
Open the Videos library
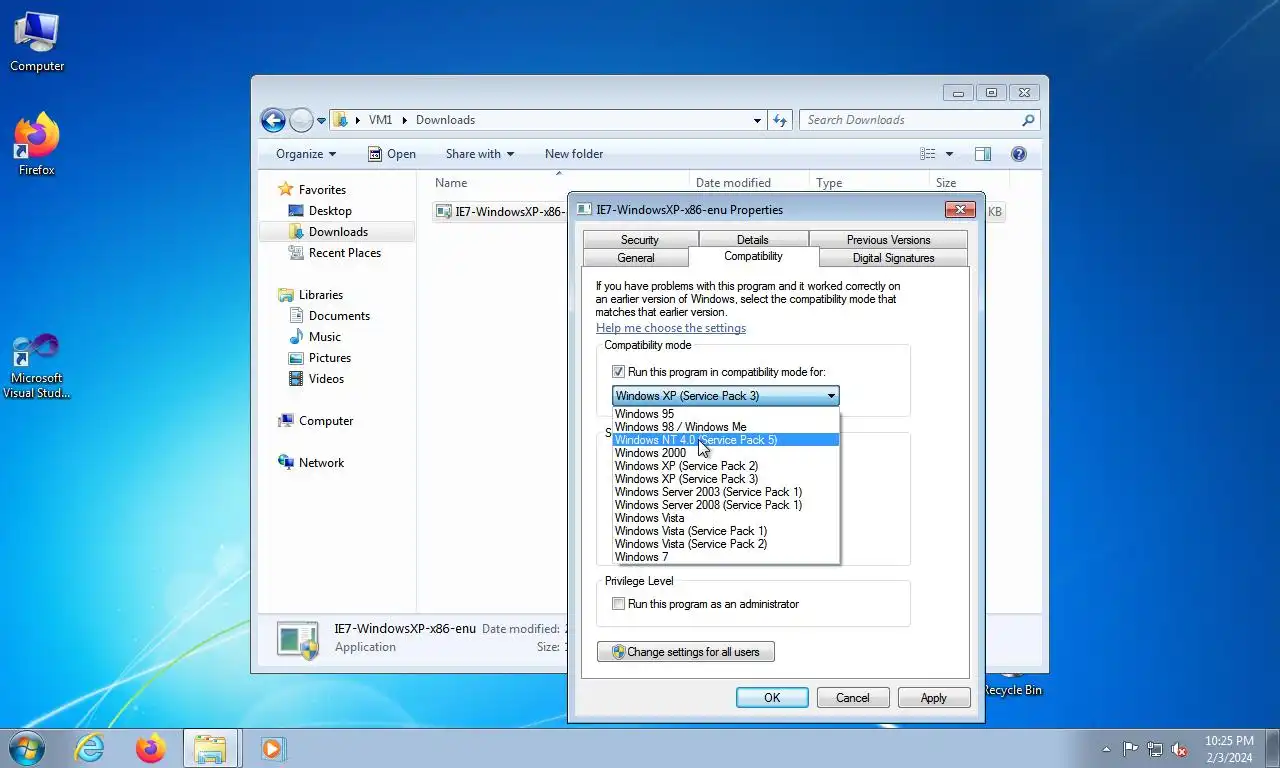pos(326,379)
